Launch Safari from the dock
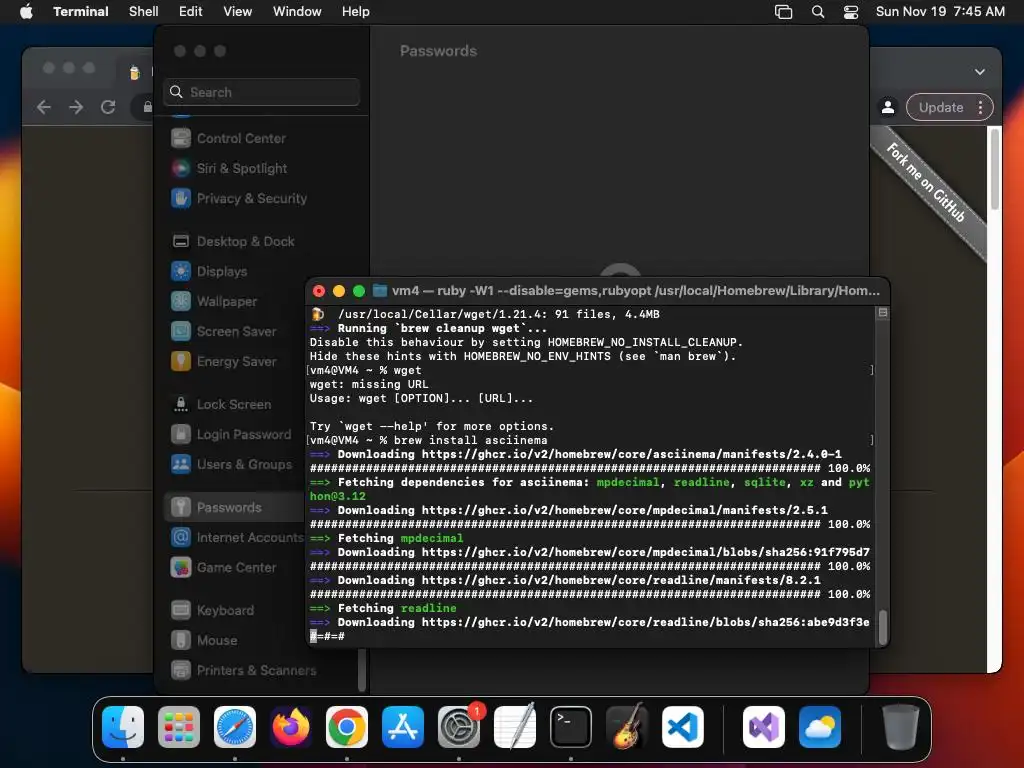 tap(235, 727)
